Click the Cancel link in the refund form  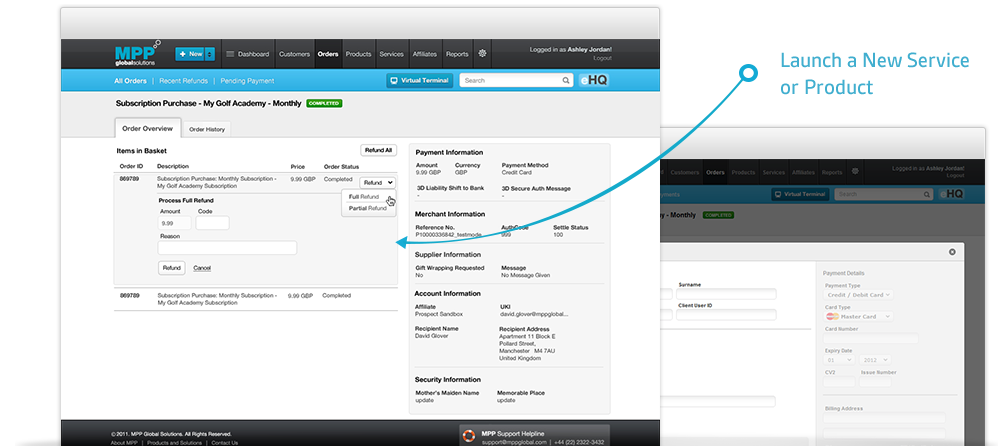coord(202,268)
